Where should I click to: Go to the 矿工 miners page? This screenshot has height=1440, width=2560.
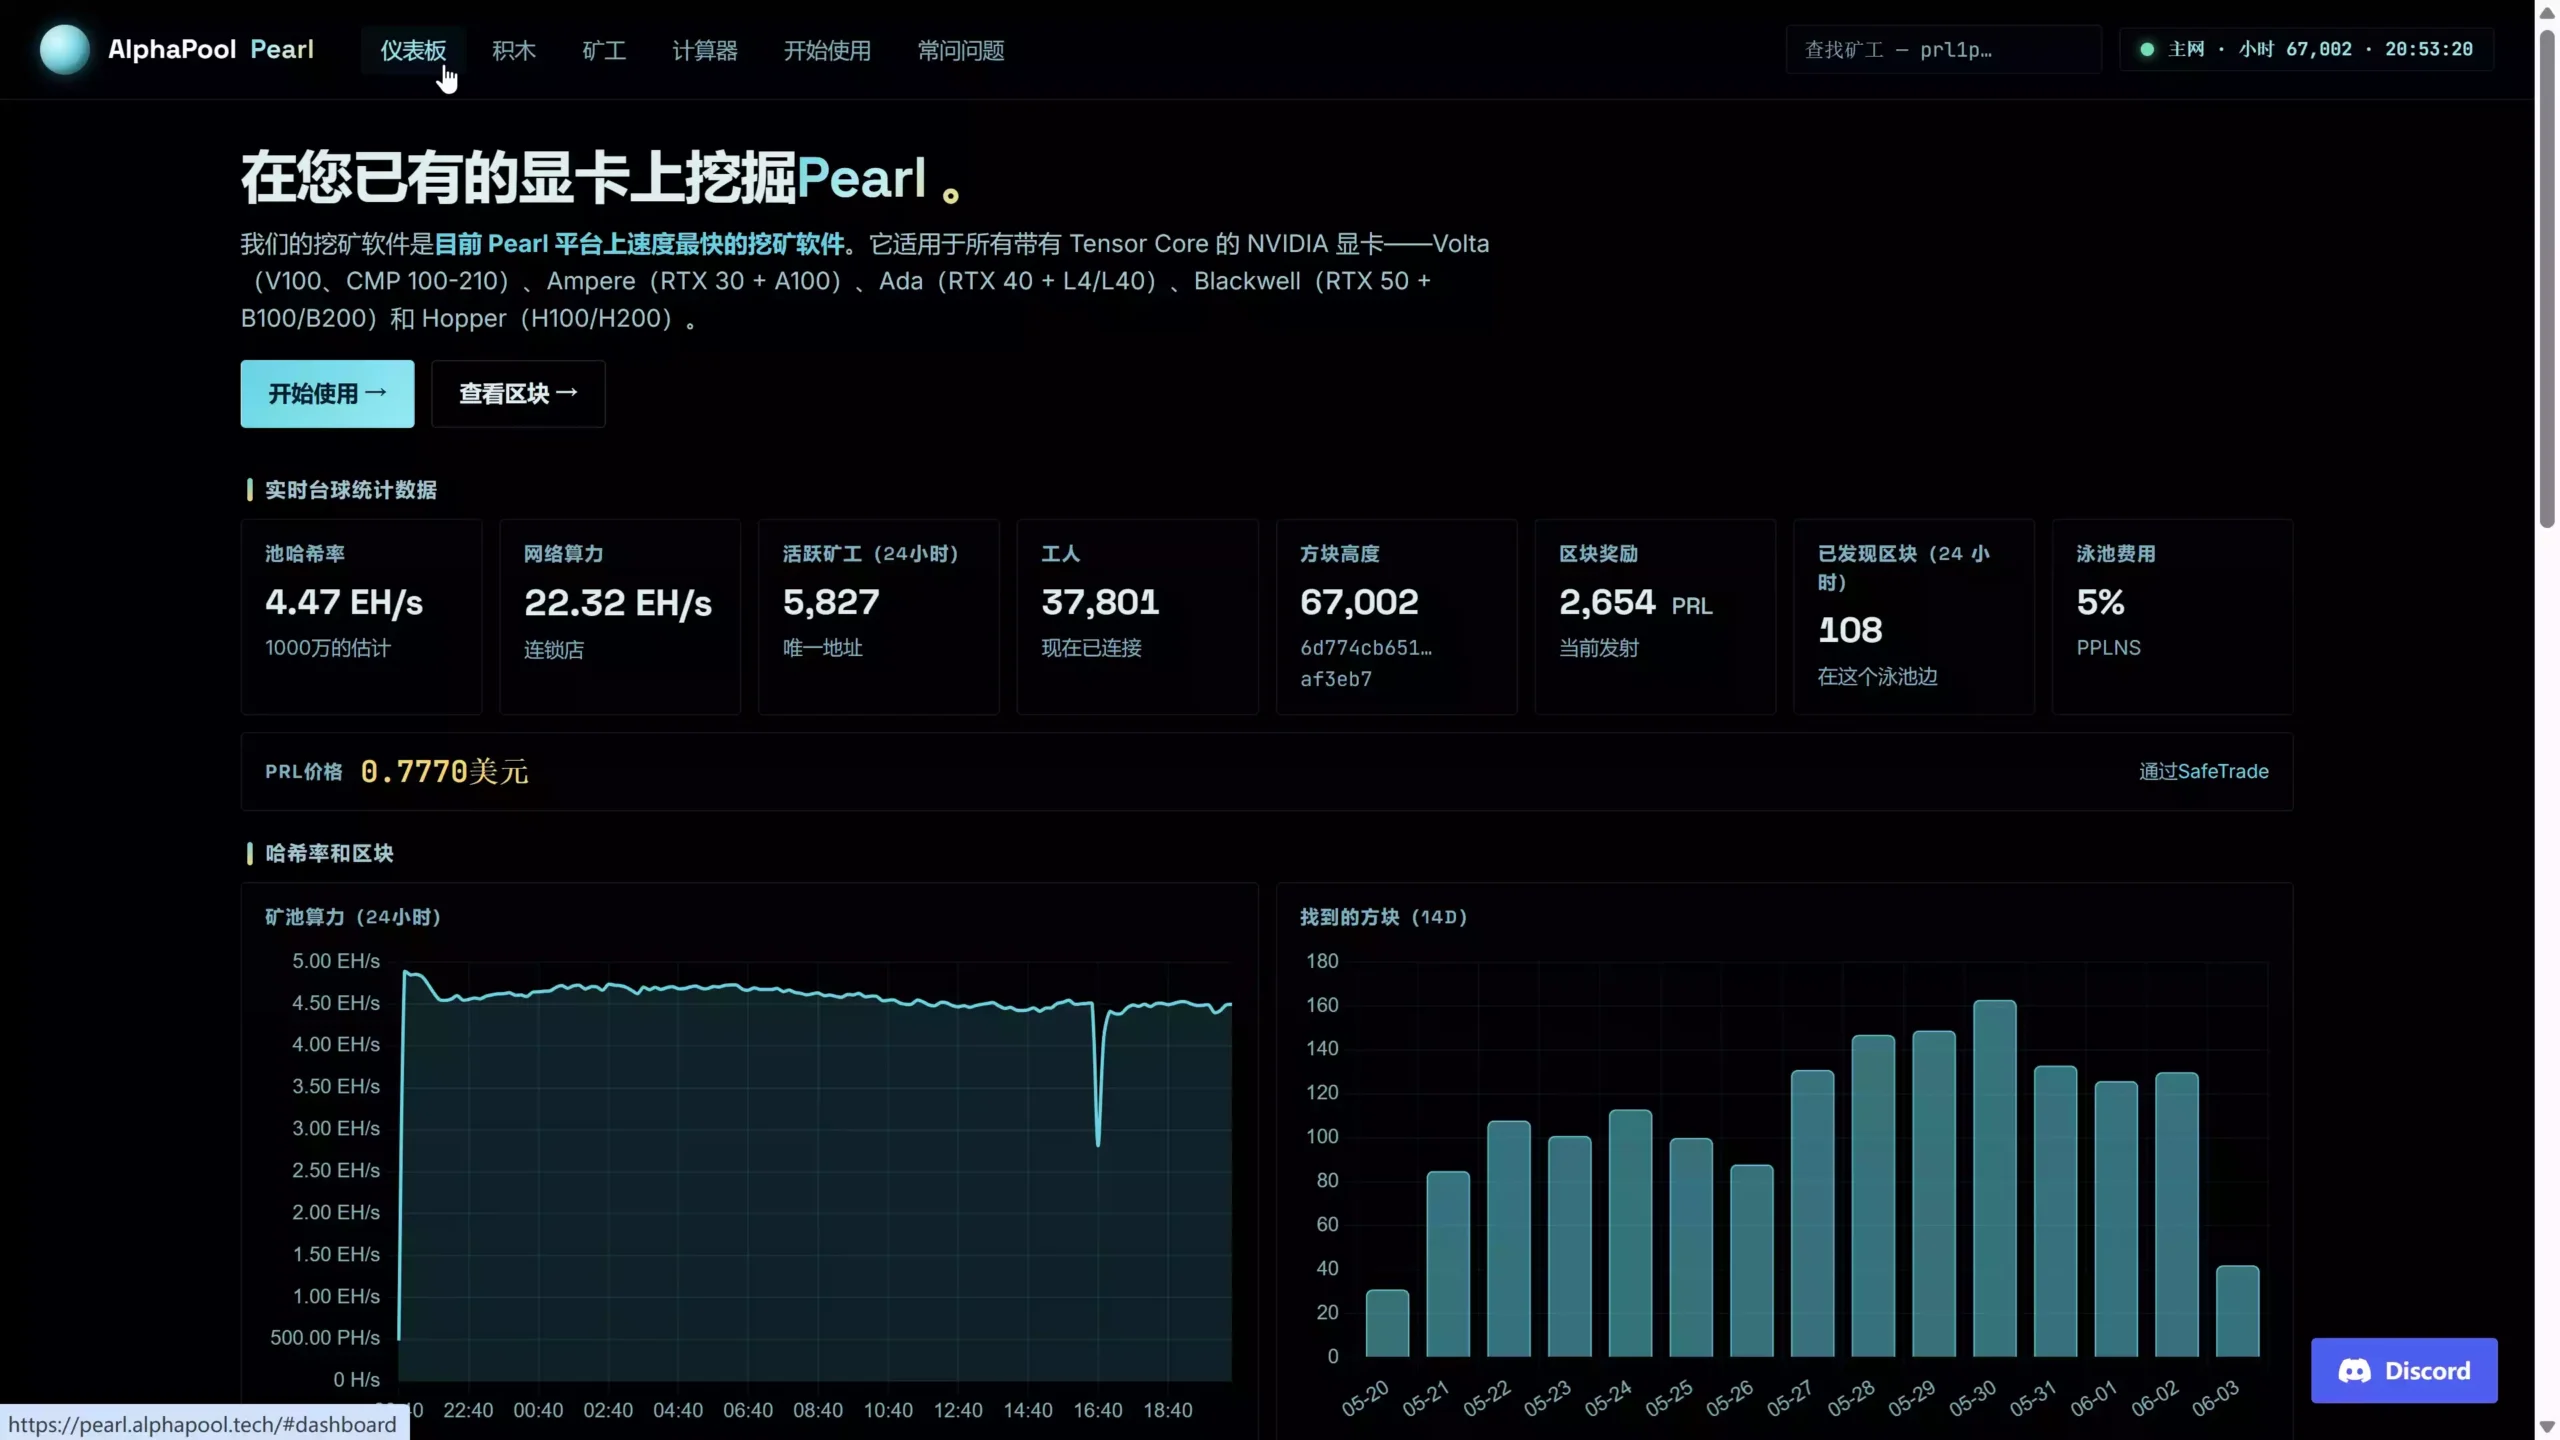click(x=604, y=50)
